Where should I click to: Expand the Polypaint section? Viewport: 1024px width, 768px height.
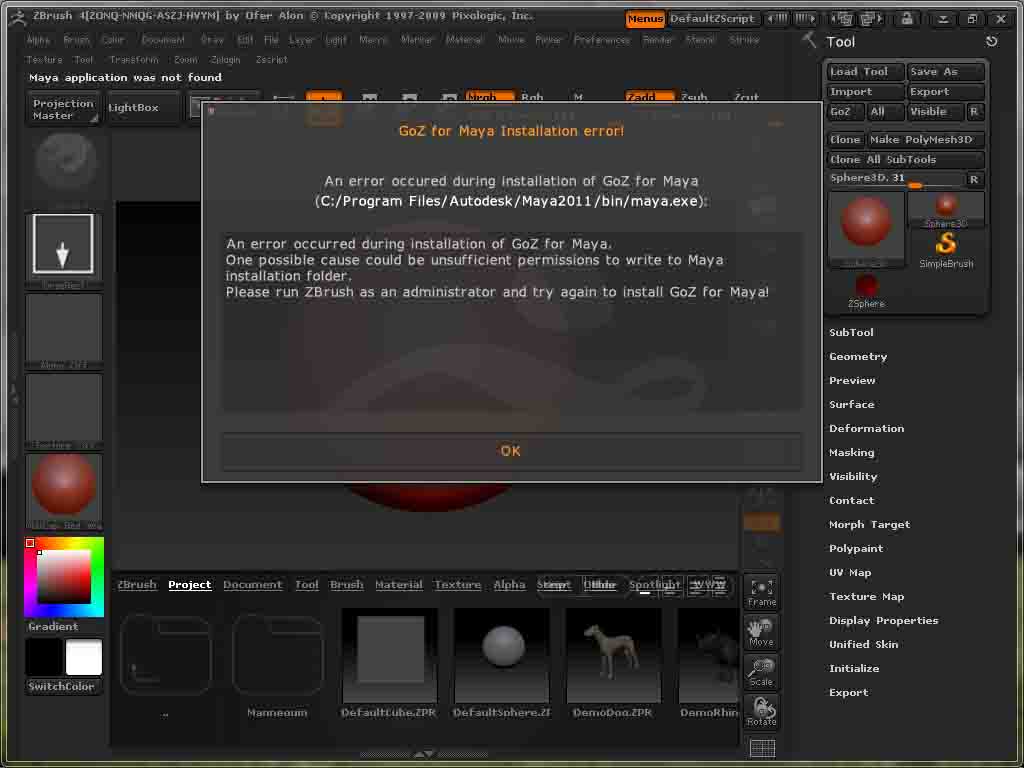856,549
